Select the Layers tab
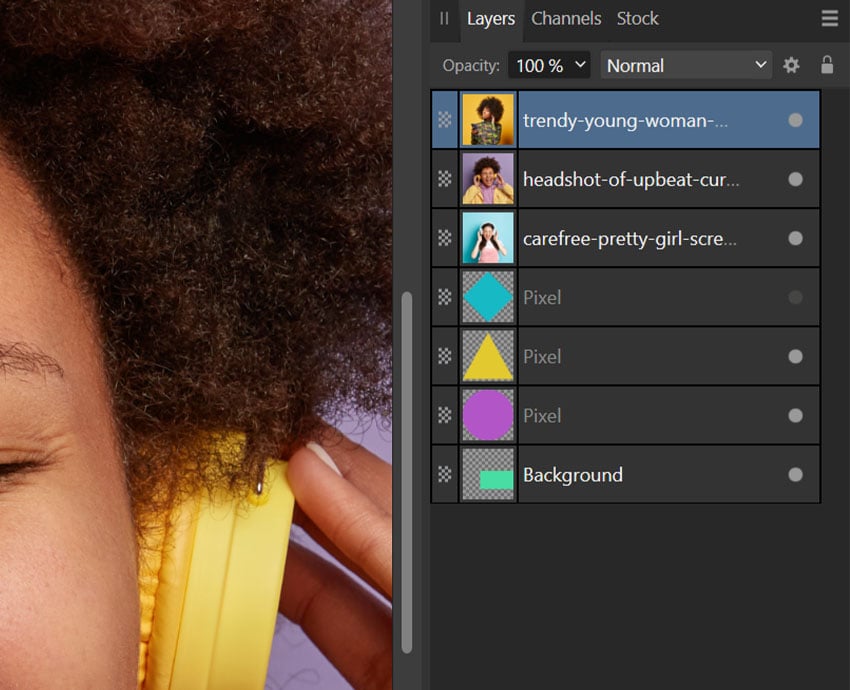The width and height of the screenshot is (850, 690). (x=491, y=18)
